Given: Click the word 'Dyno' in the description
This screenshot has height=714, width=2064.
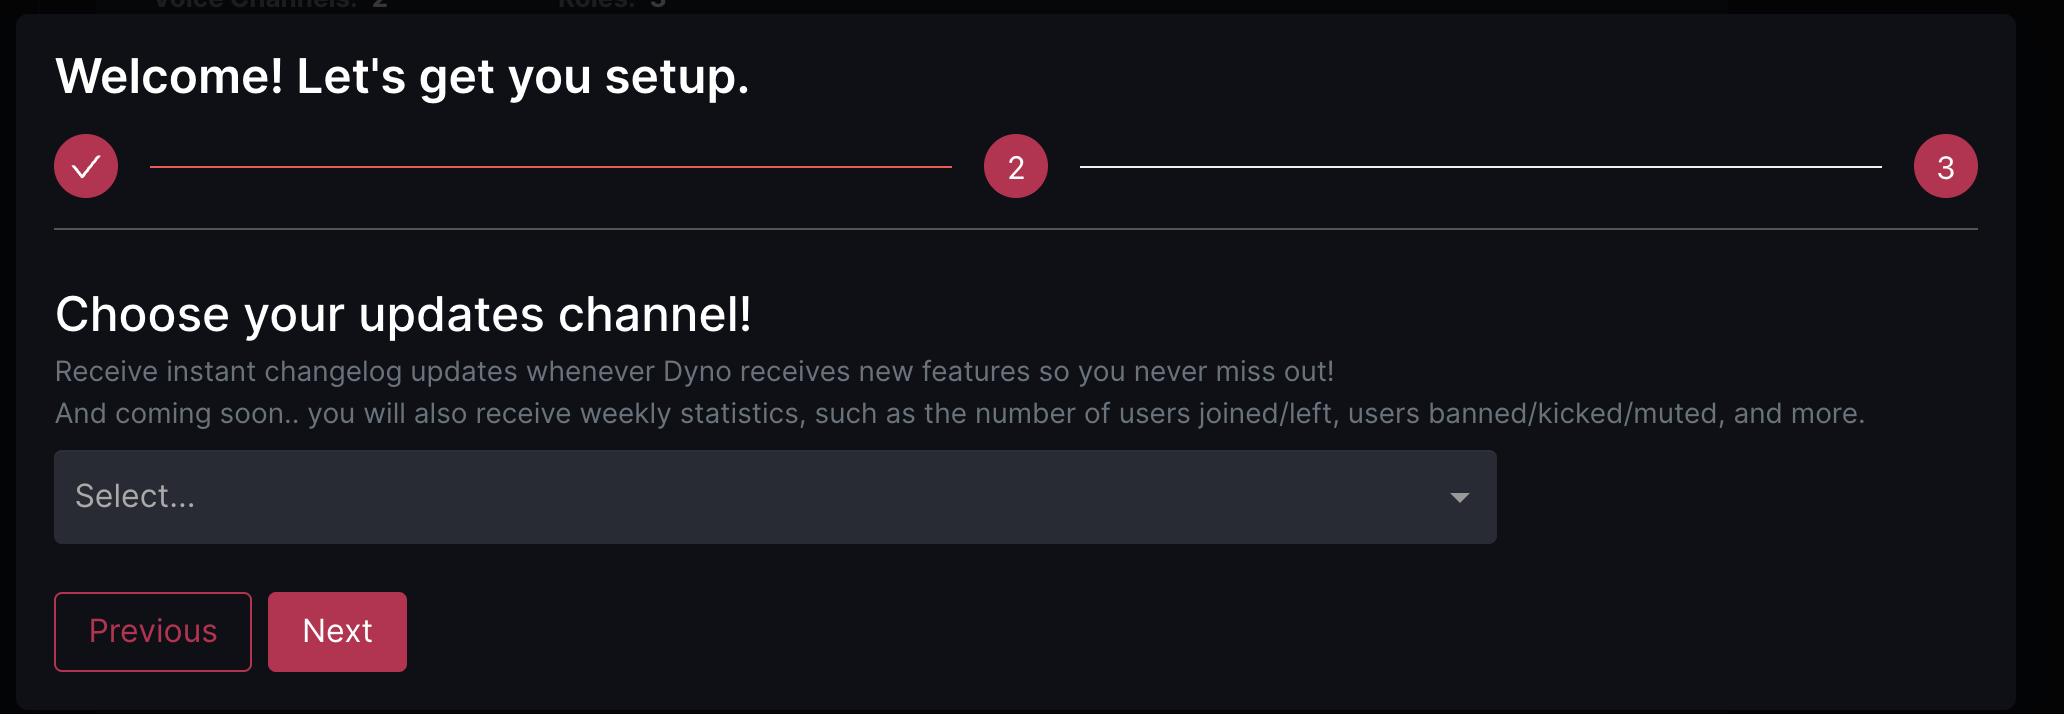Looking at the screenshot, I should coord(697,372).
